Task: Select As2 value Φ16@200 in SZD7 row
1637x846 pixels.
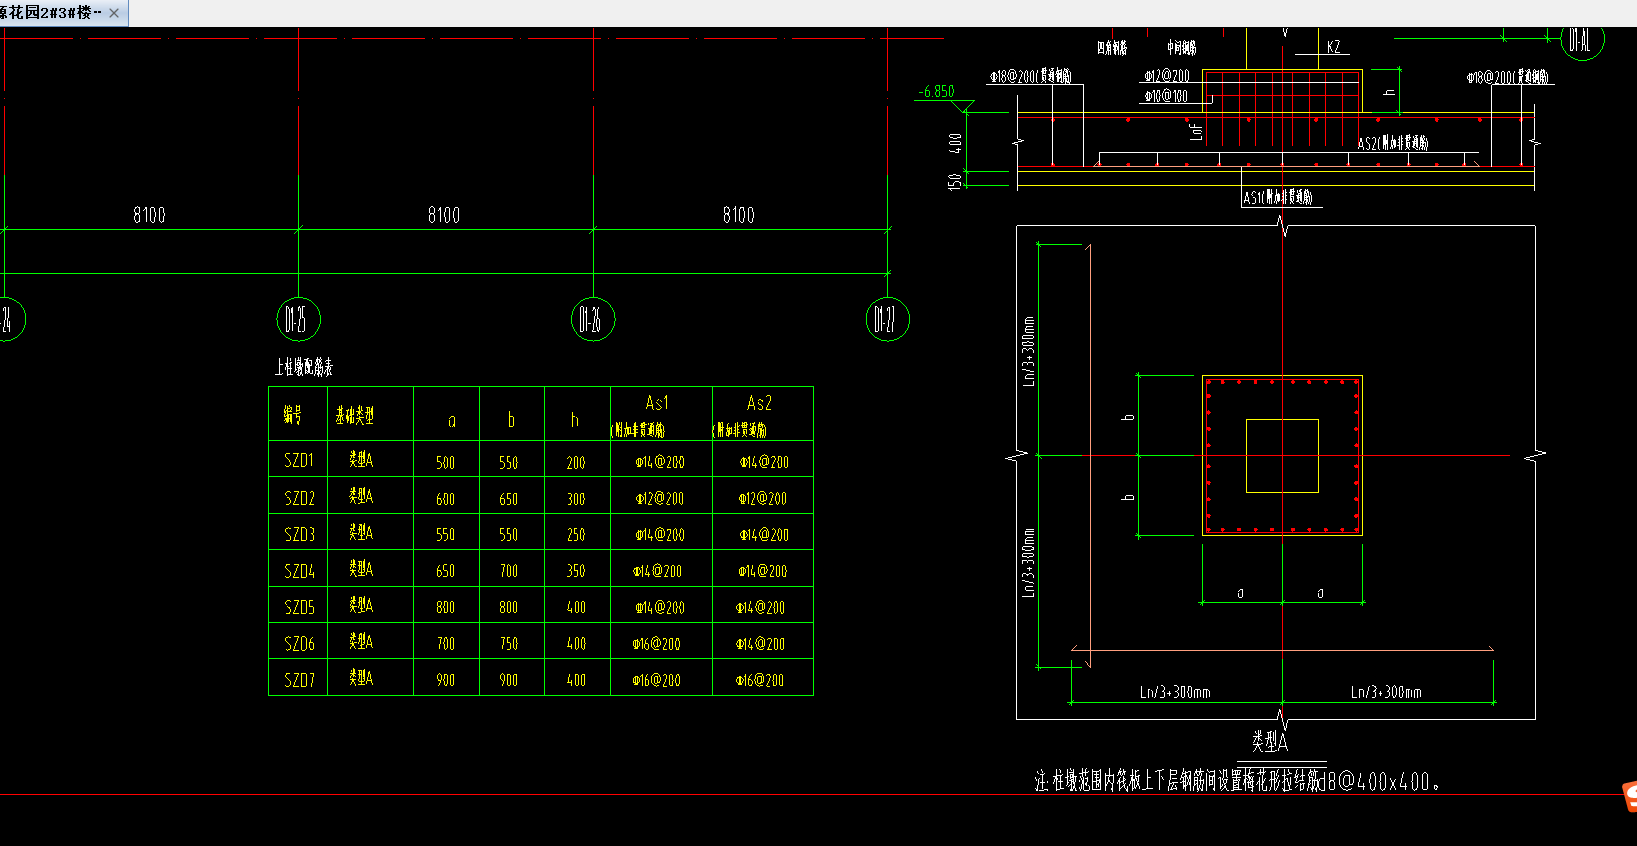Action: coord(760,680)
